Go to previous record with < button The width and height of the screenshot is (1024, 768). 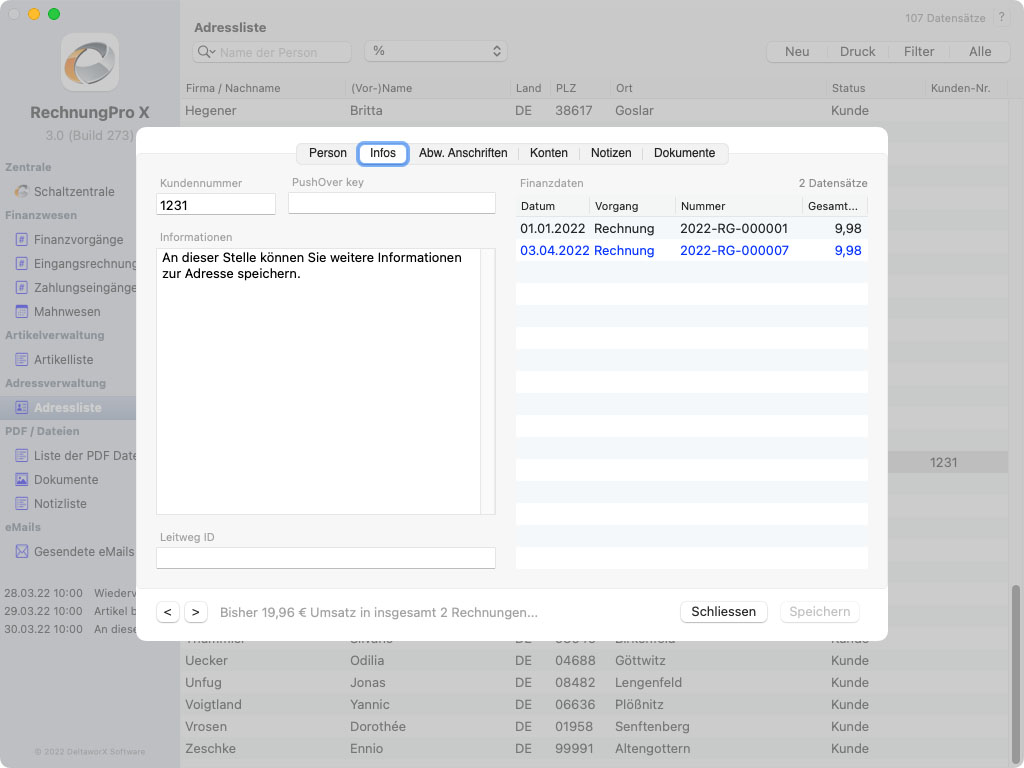point(168,612)
